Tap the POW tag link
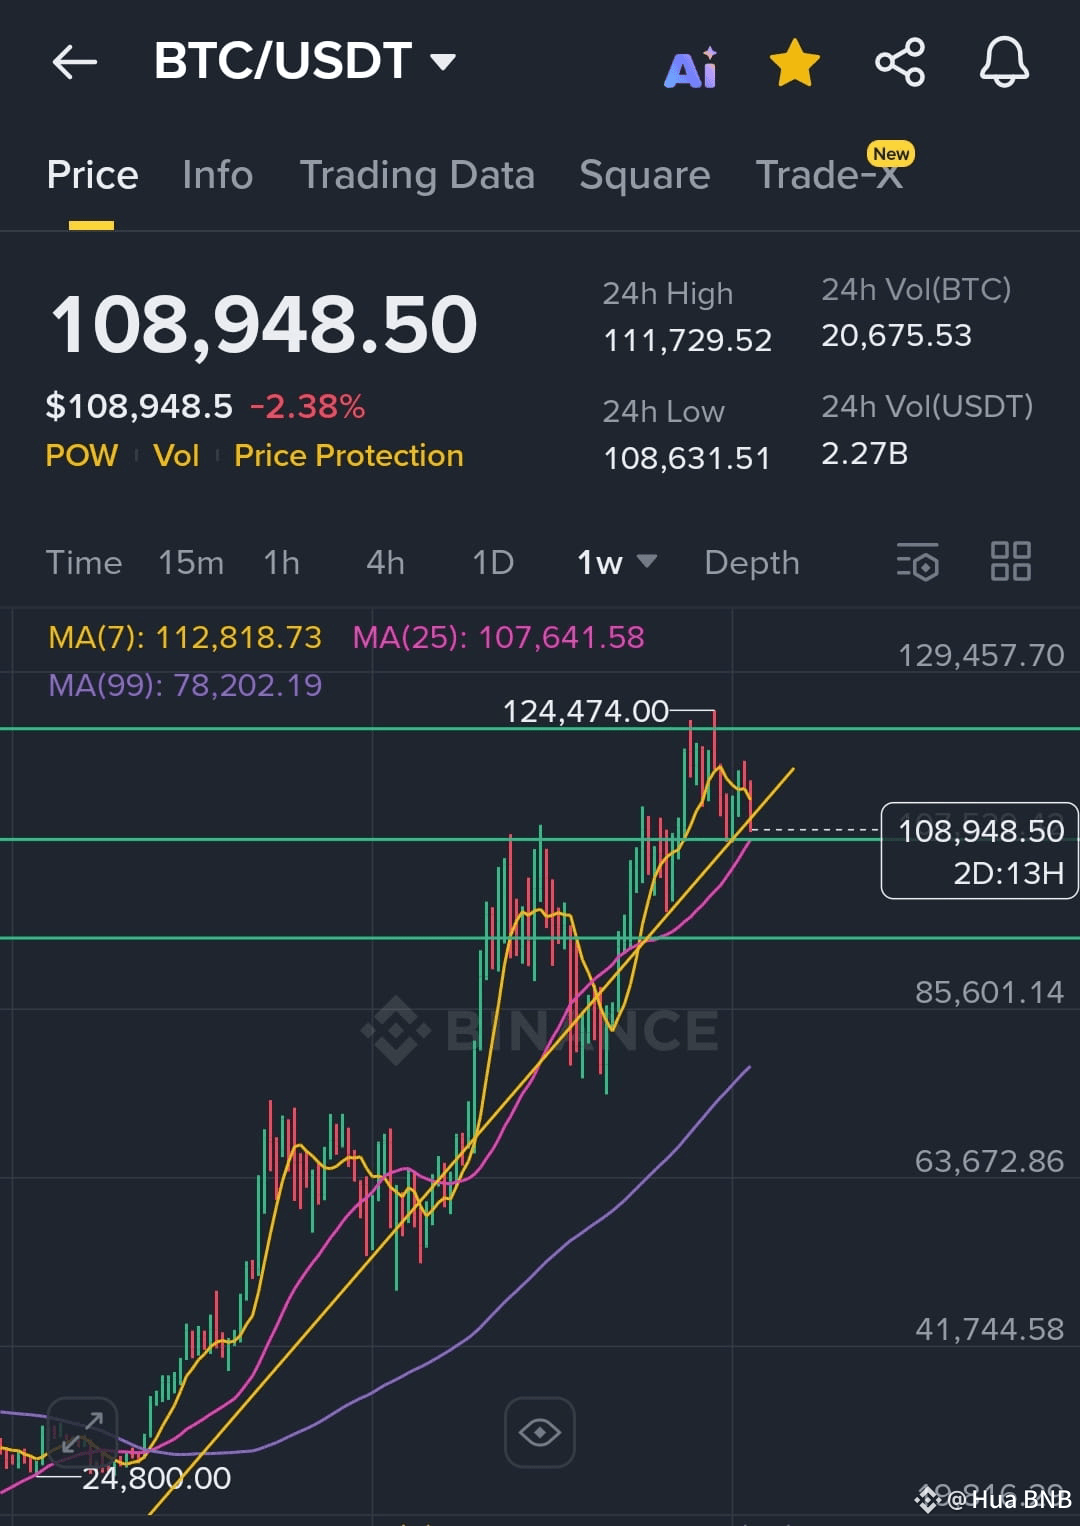Image resolution: width=1080 pixels, height=1526 pixels. (x=82, y=456)
